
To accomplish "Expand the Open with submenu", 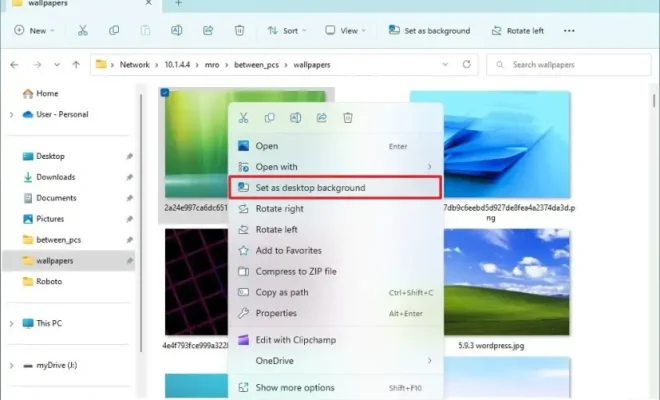I will click(x=429, y=167).
